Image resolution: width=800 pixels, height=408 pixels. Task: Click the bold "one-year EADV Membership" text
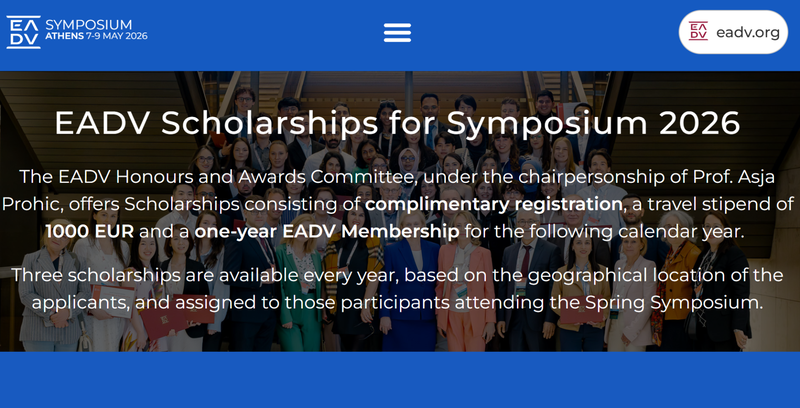[x=326, y=232]
